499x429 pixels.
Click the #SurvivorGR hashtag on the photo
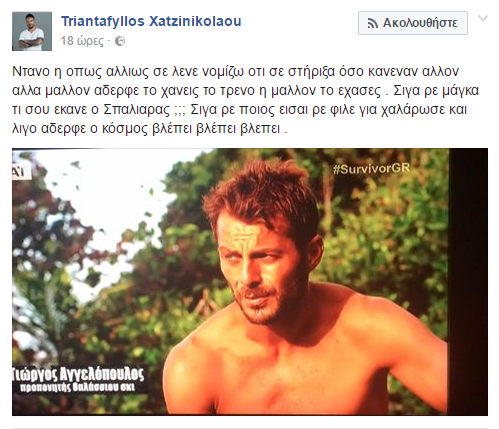371,169
